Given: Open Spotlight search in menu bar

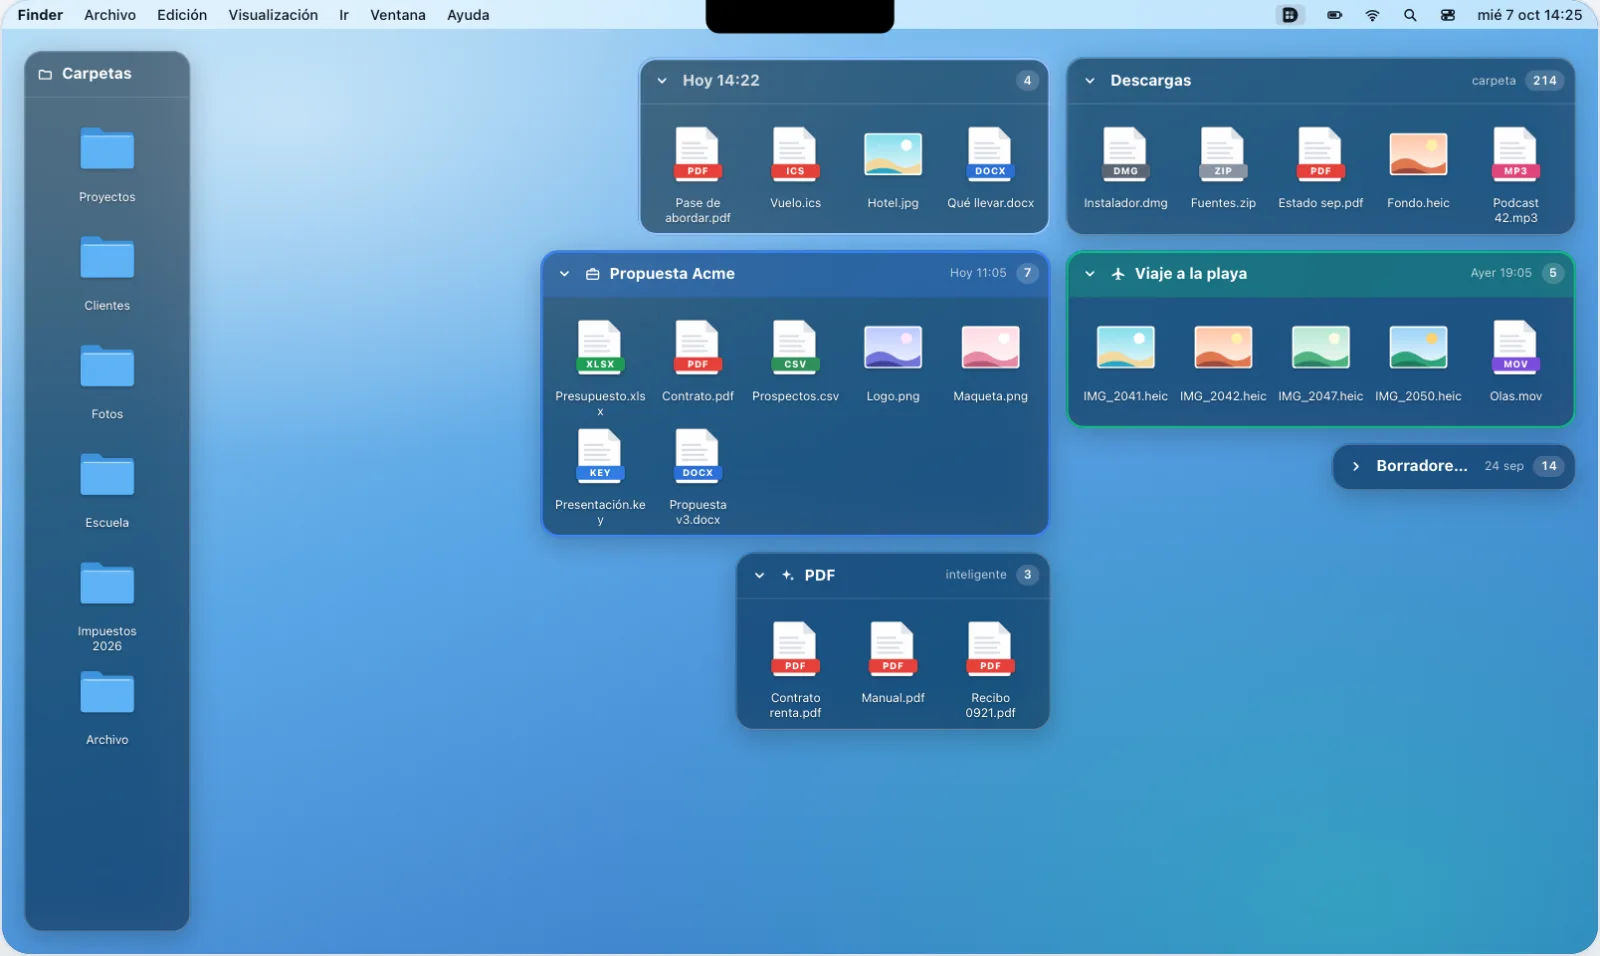Looking at the screenshot, I should pos(1410,15).
